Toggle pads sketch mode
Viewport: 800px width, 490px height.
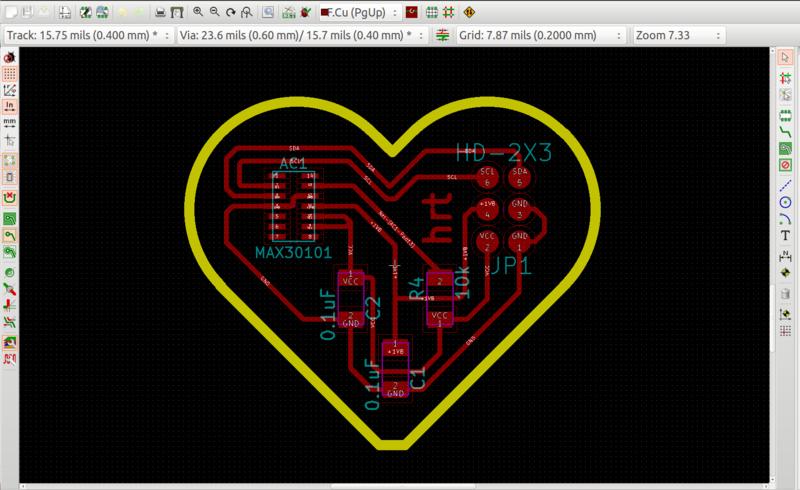[x=9, y=272]
